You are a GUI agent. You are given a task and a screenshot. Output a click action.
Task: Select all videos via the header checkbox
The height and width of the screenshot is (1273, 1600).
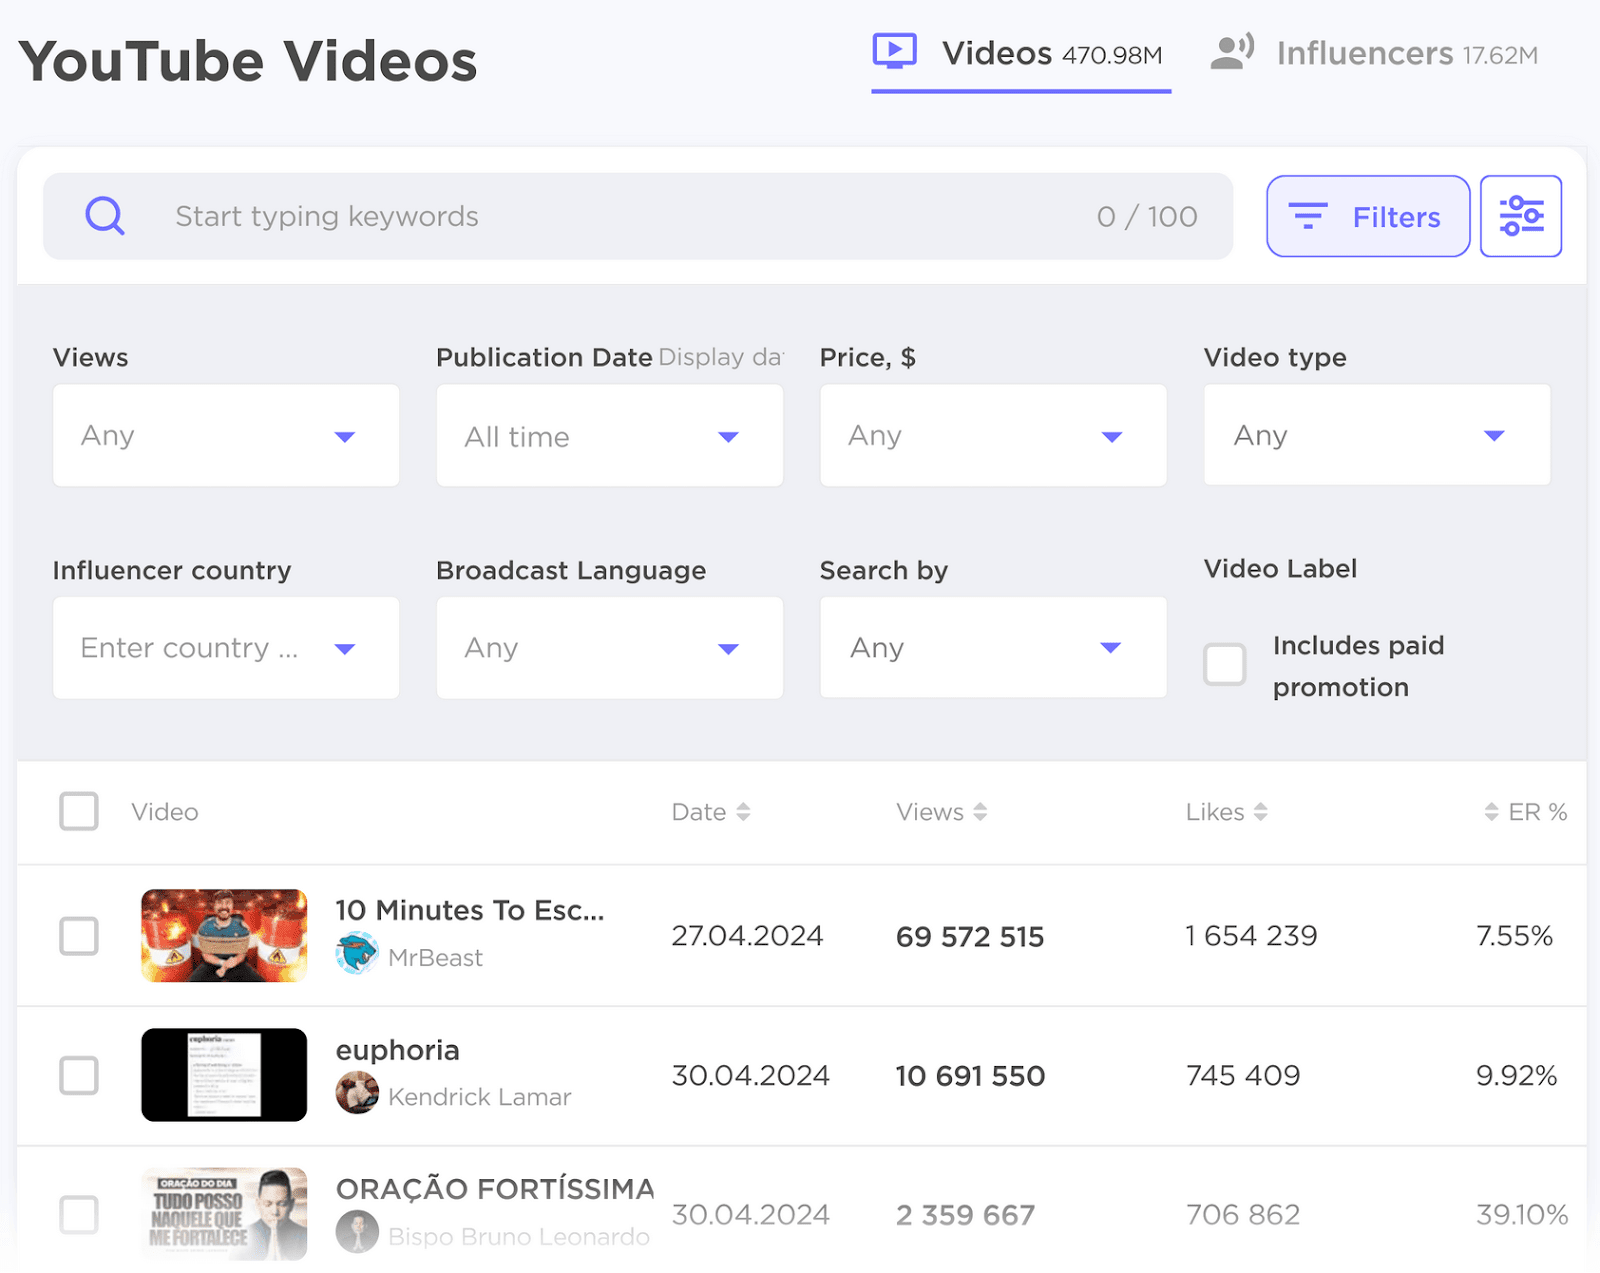[78, 812]
